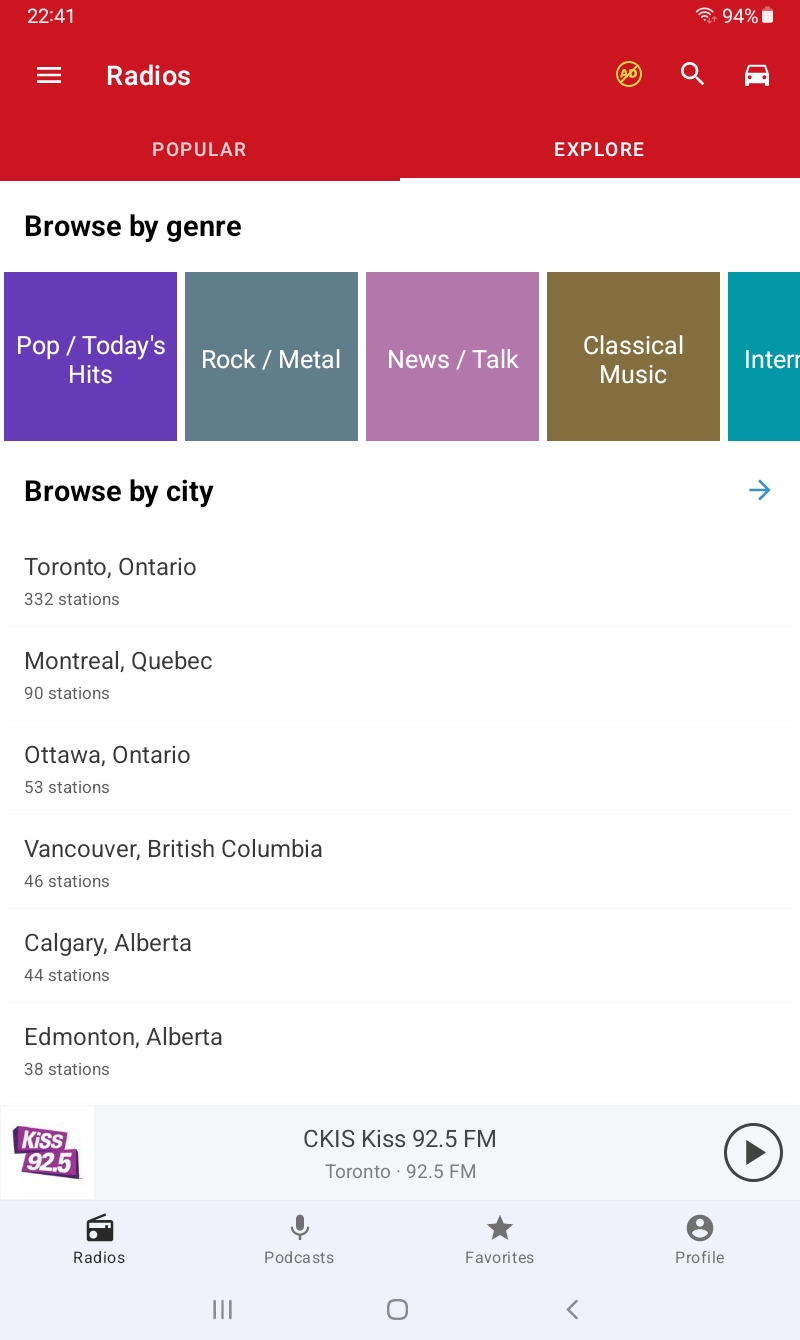Tap the Kiss 92.5 station logo
The width and height of the screenshot is (800, 1340).
47,1152
